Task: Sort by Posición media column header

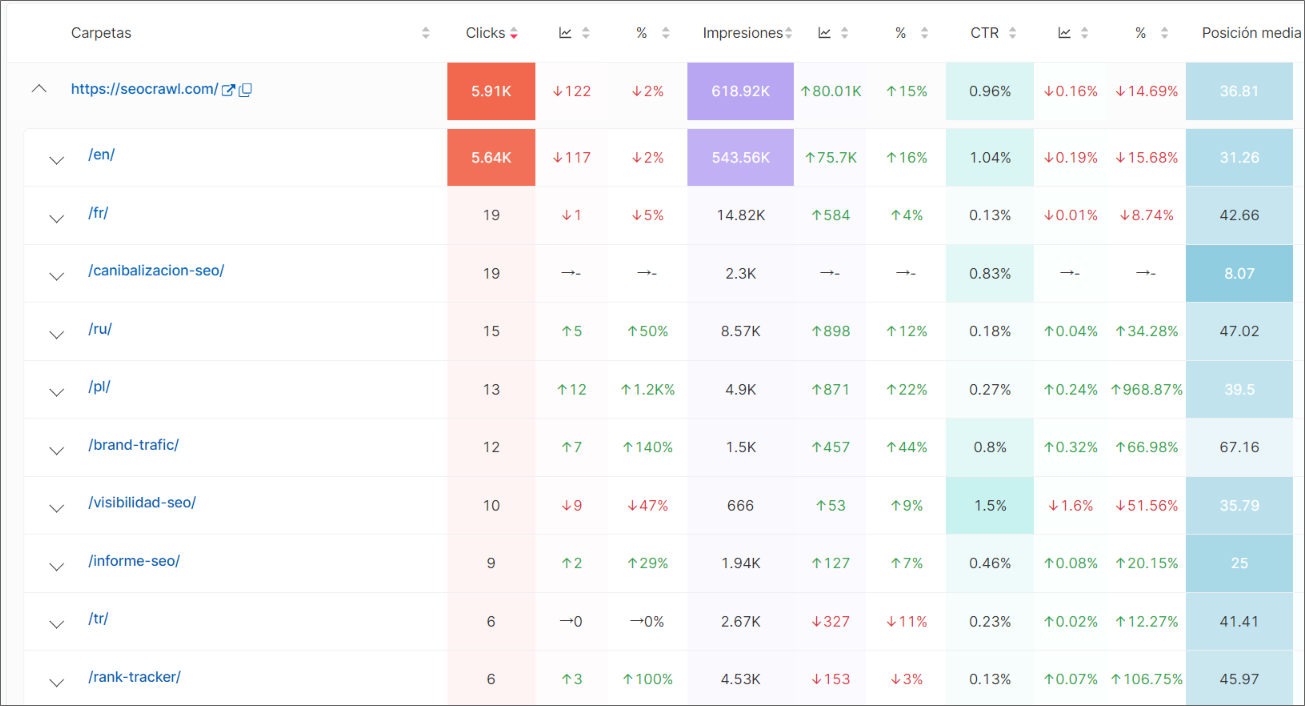Action: click(1251, 33)
